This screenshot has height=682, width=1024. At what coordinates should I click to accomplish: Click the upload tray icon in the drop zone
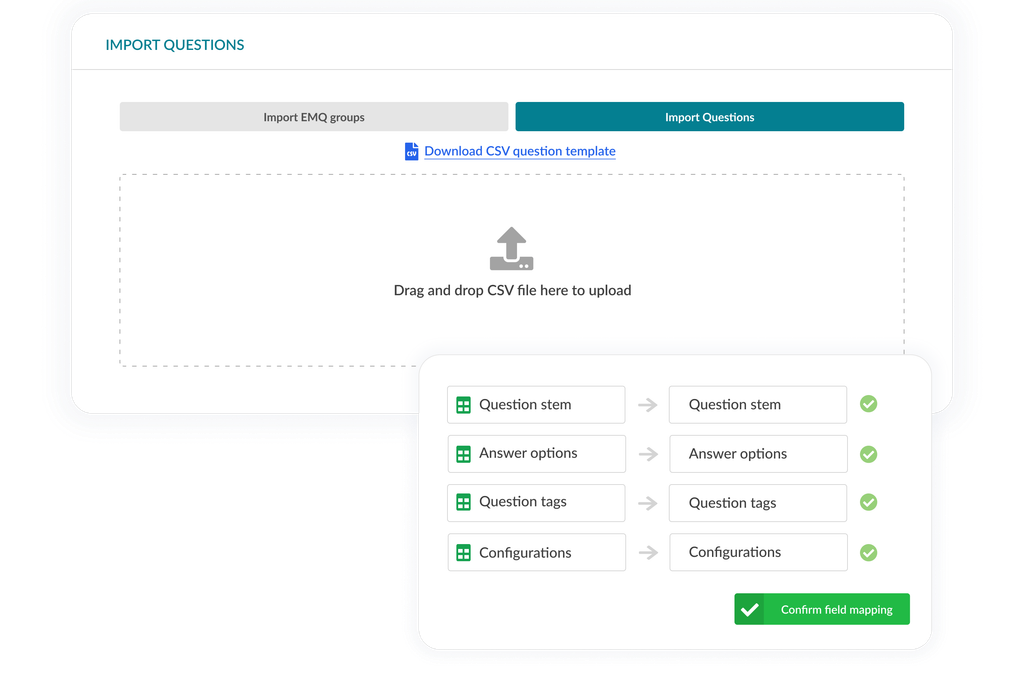pos(511,248)
